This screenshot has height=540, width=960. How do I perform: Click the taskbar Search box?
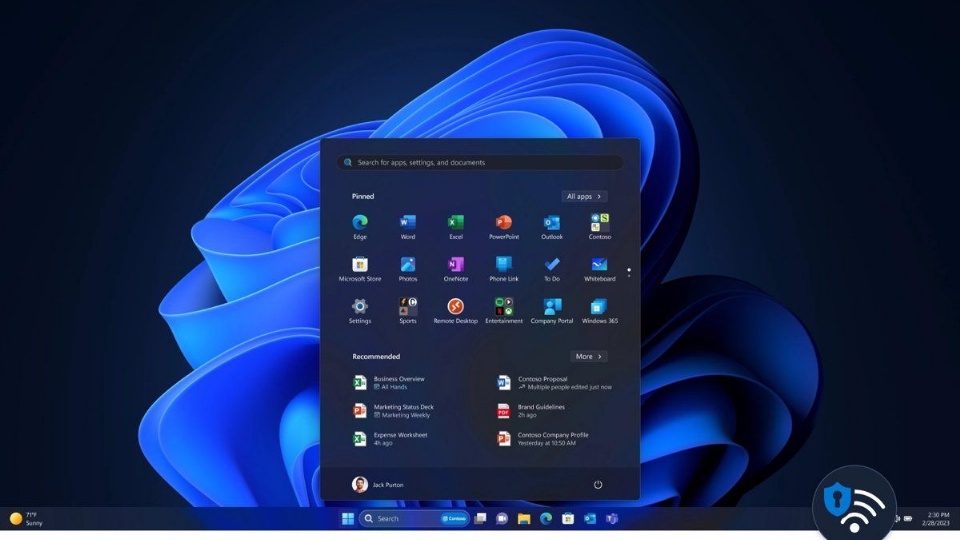pyautogui.click(x=414, y=519)
